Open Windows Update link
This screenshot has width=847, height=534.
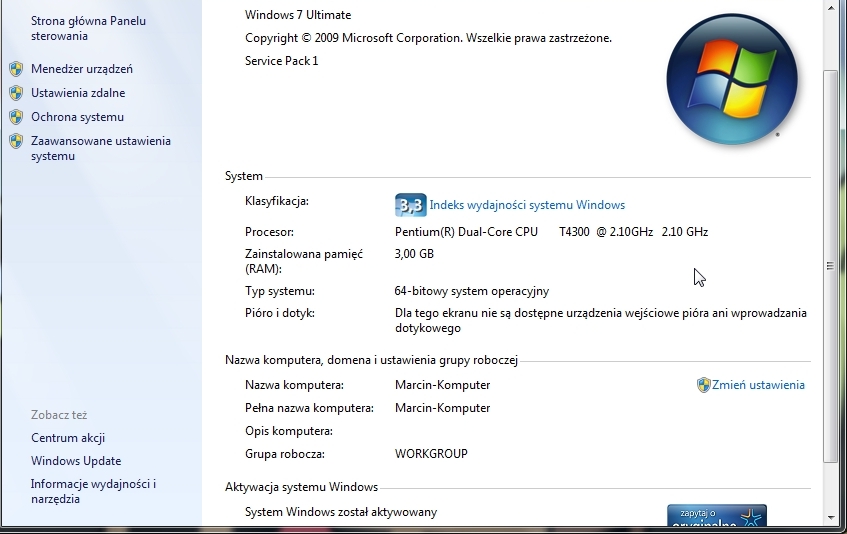76,461
